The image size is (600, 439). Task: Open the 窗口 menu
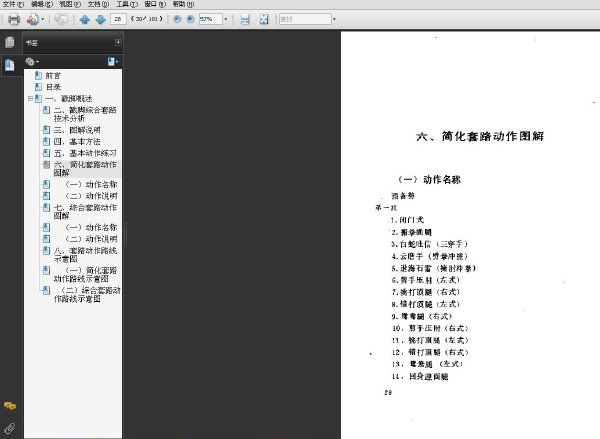(155, 4)
